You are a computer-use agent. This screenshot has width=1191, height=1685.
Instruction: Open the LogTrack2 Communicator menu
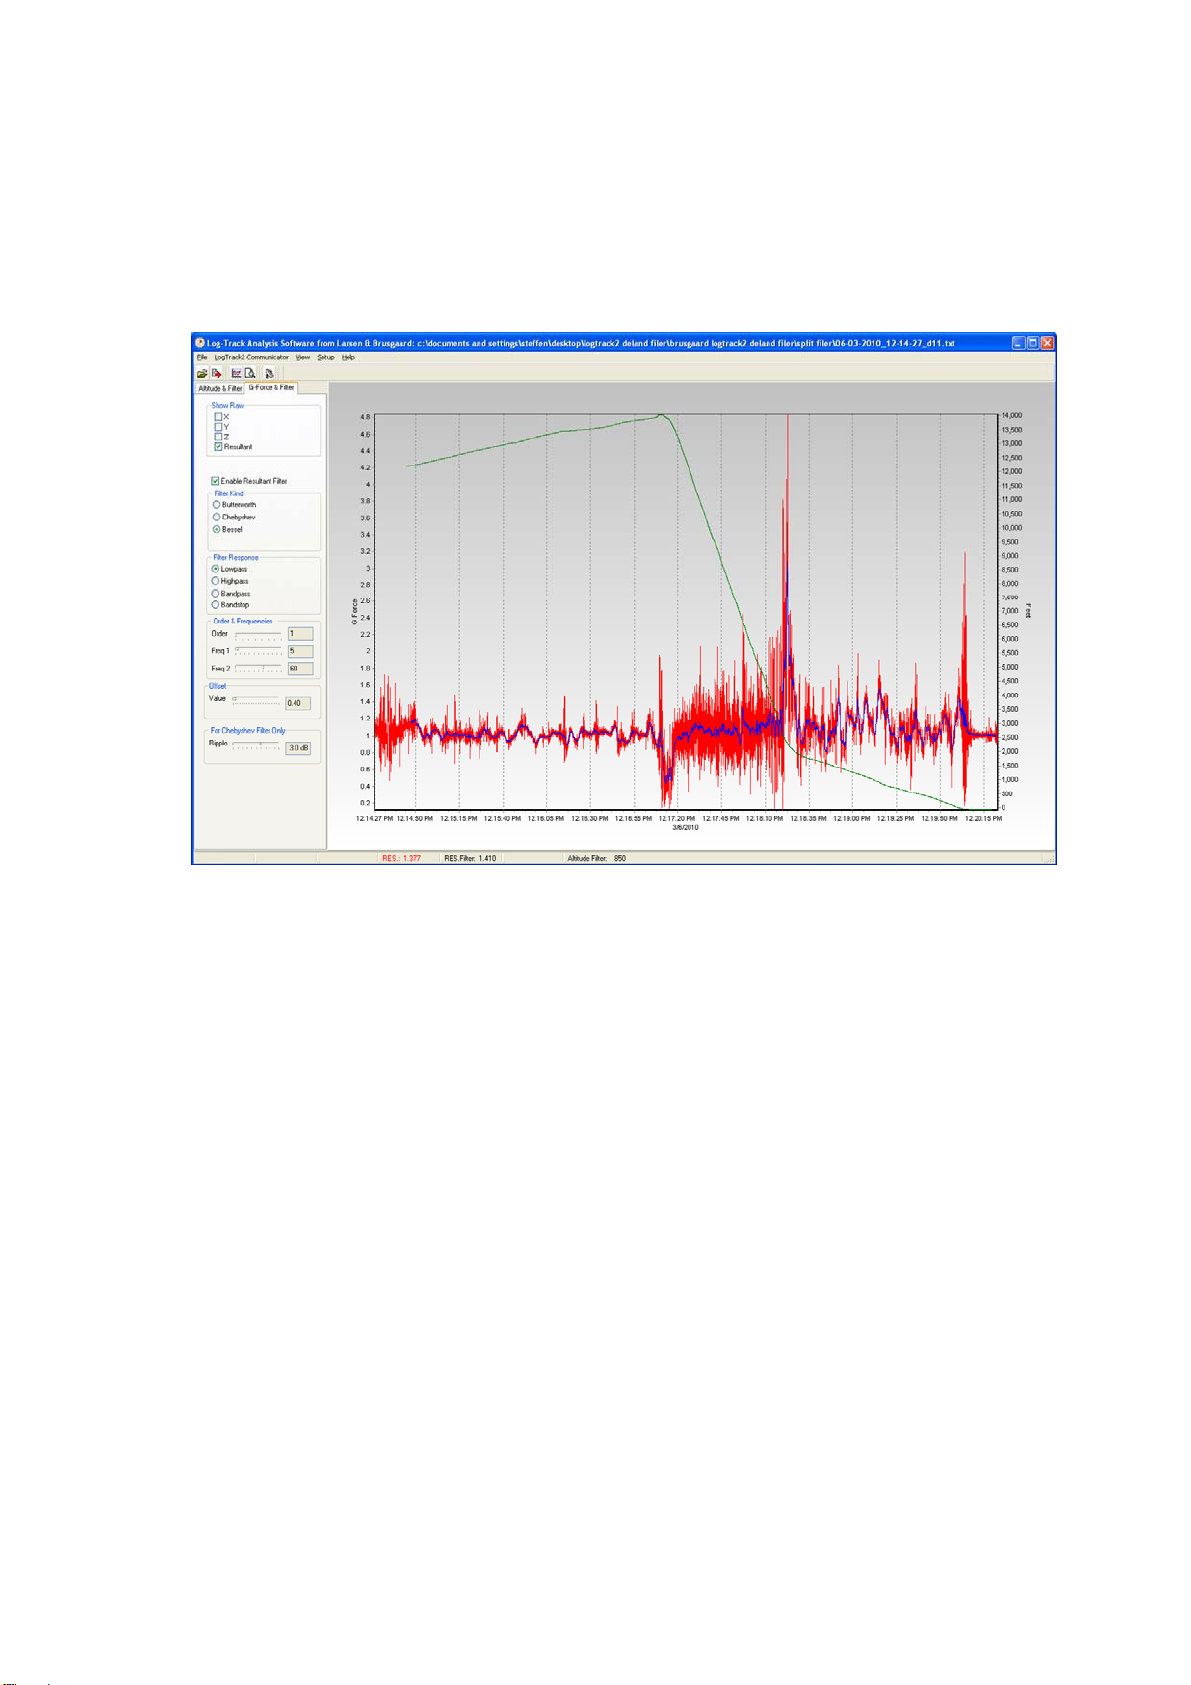(x=251, y=357)
